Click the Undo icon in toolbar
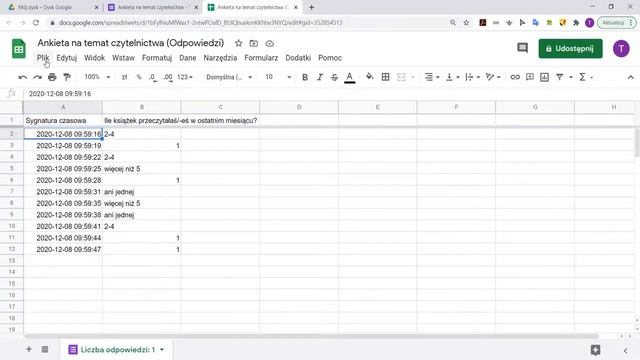Viewport: 640px width, 360px height. (23, 77)
